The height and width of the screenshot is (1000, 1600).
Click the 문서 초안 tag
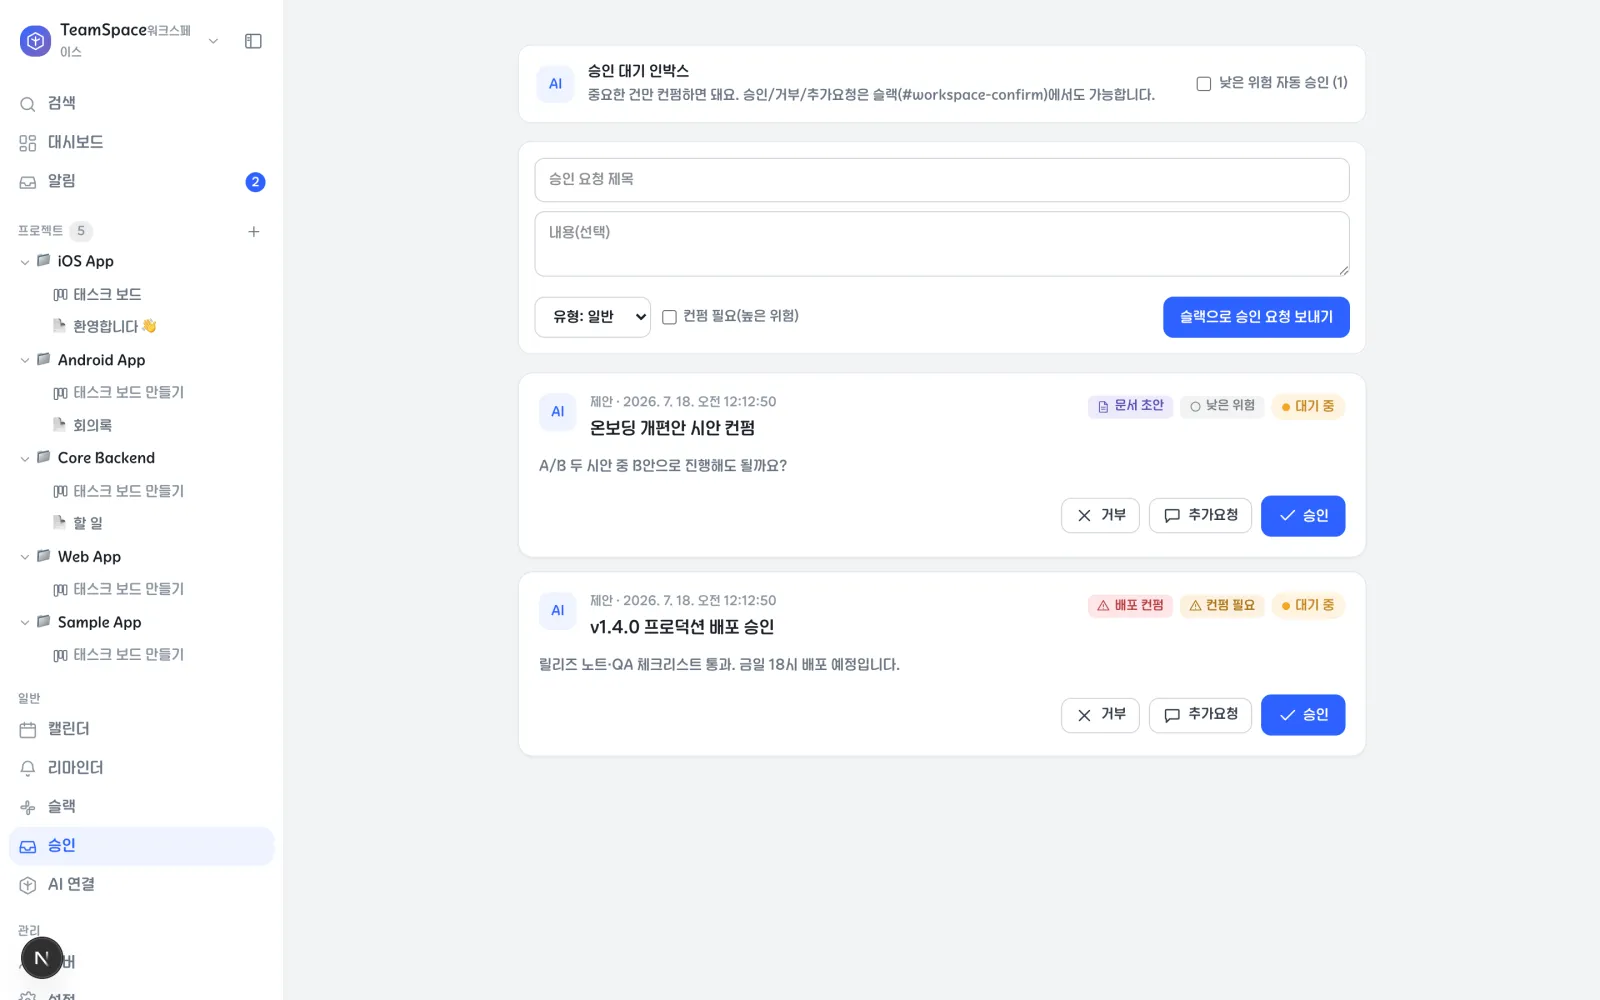tap(1130, 406)
